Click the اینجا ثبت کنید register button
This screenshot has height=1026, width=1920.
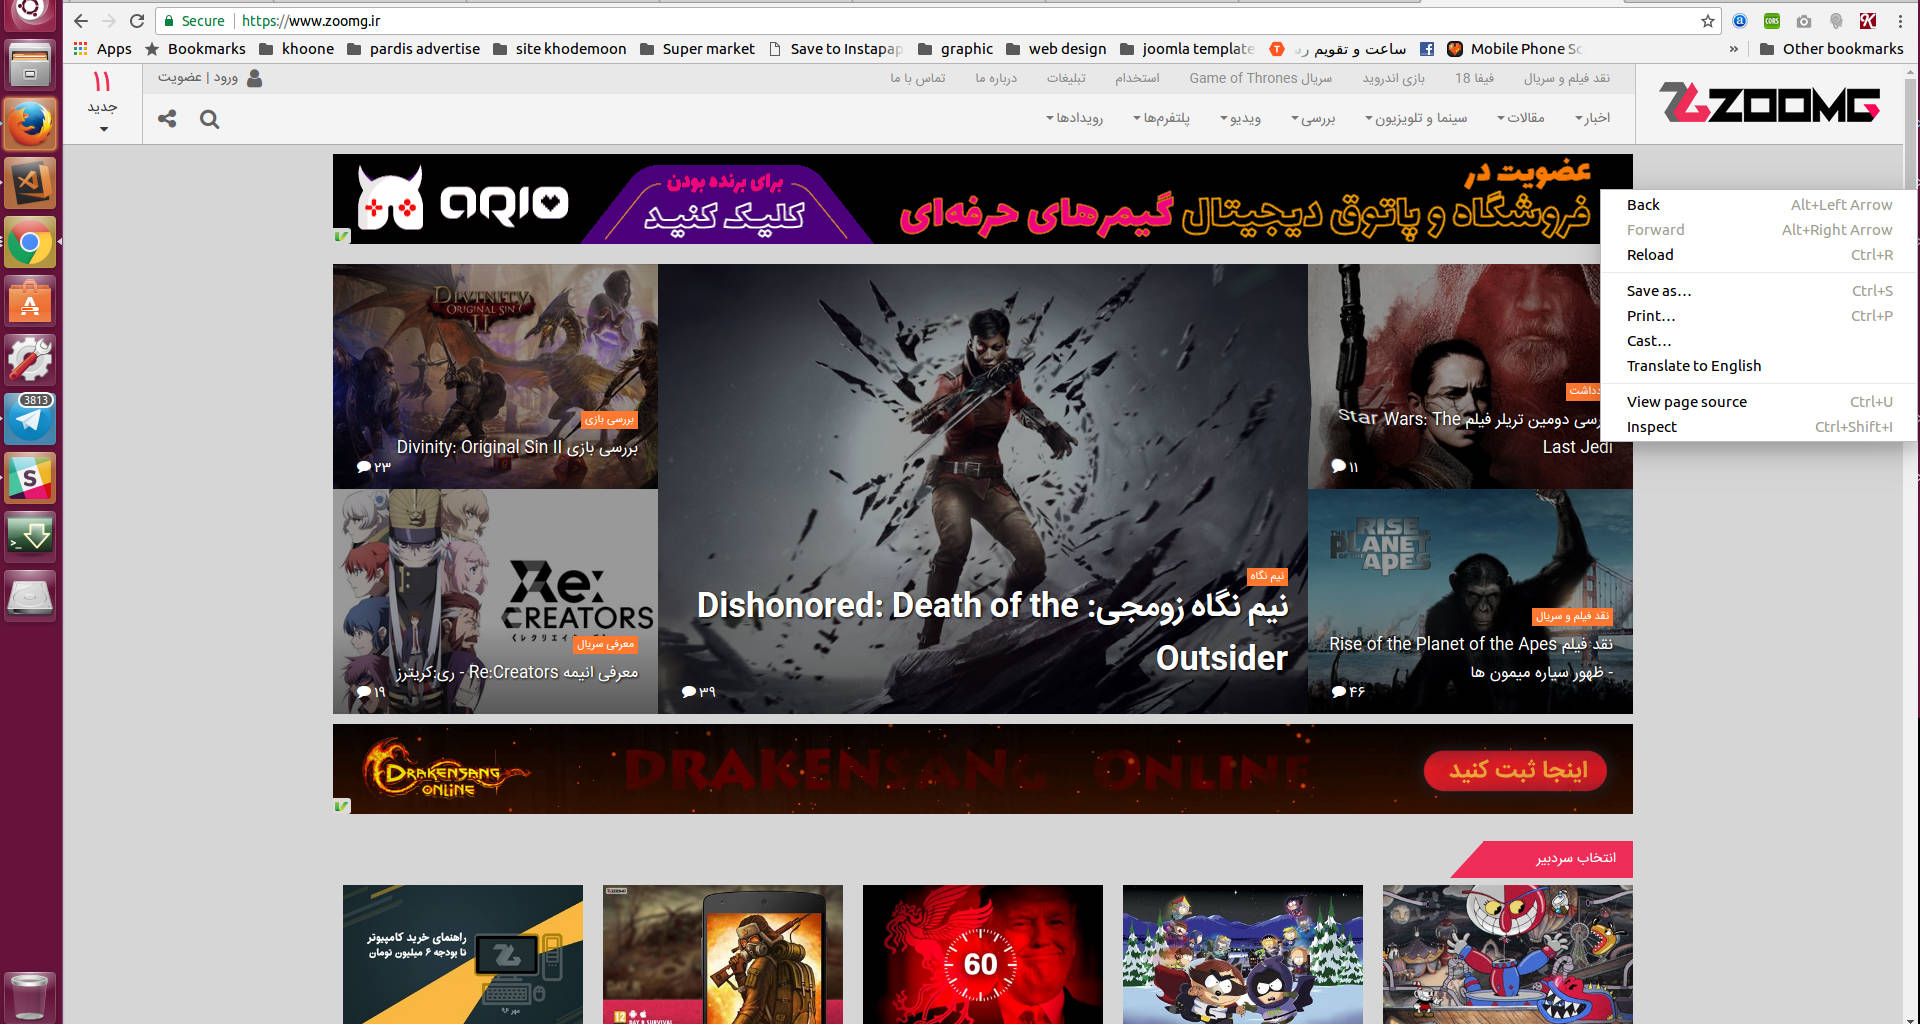[1516, 770]
